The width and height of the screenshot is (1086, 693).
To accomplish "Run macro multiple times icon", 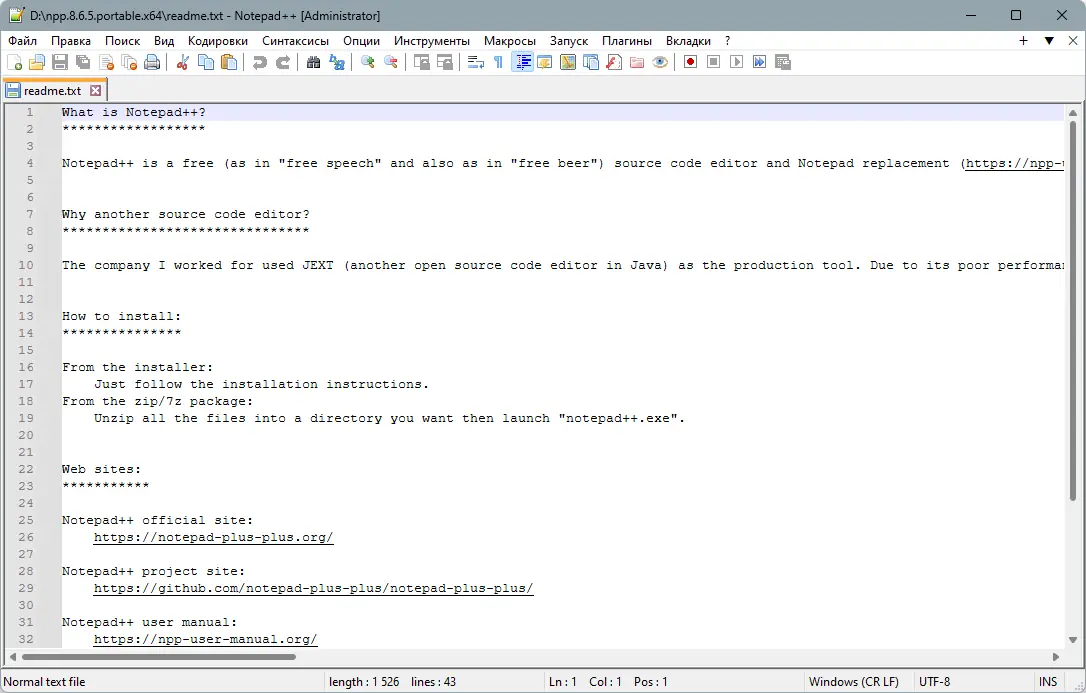I will (x=760, y=62).
